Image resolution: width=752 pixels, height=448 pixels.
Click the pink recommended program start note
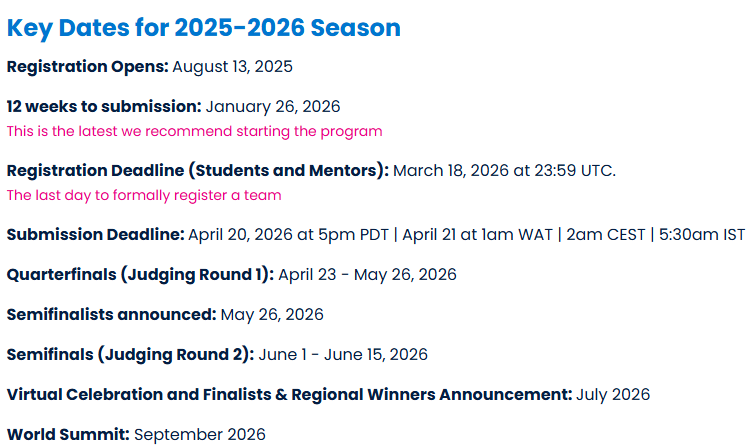coord(194,131)
